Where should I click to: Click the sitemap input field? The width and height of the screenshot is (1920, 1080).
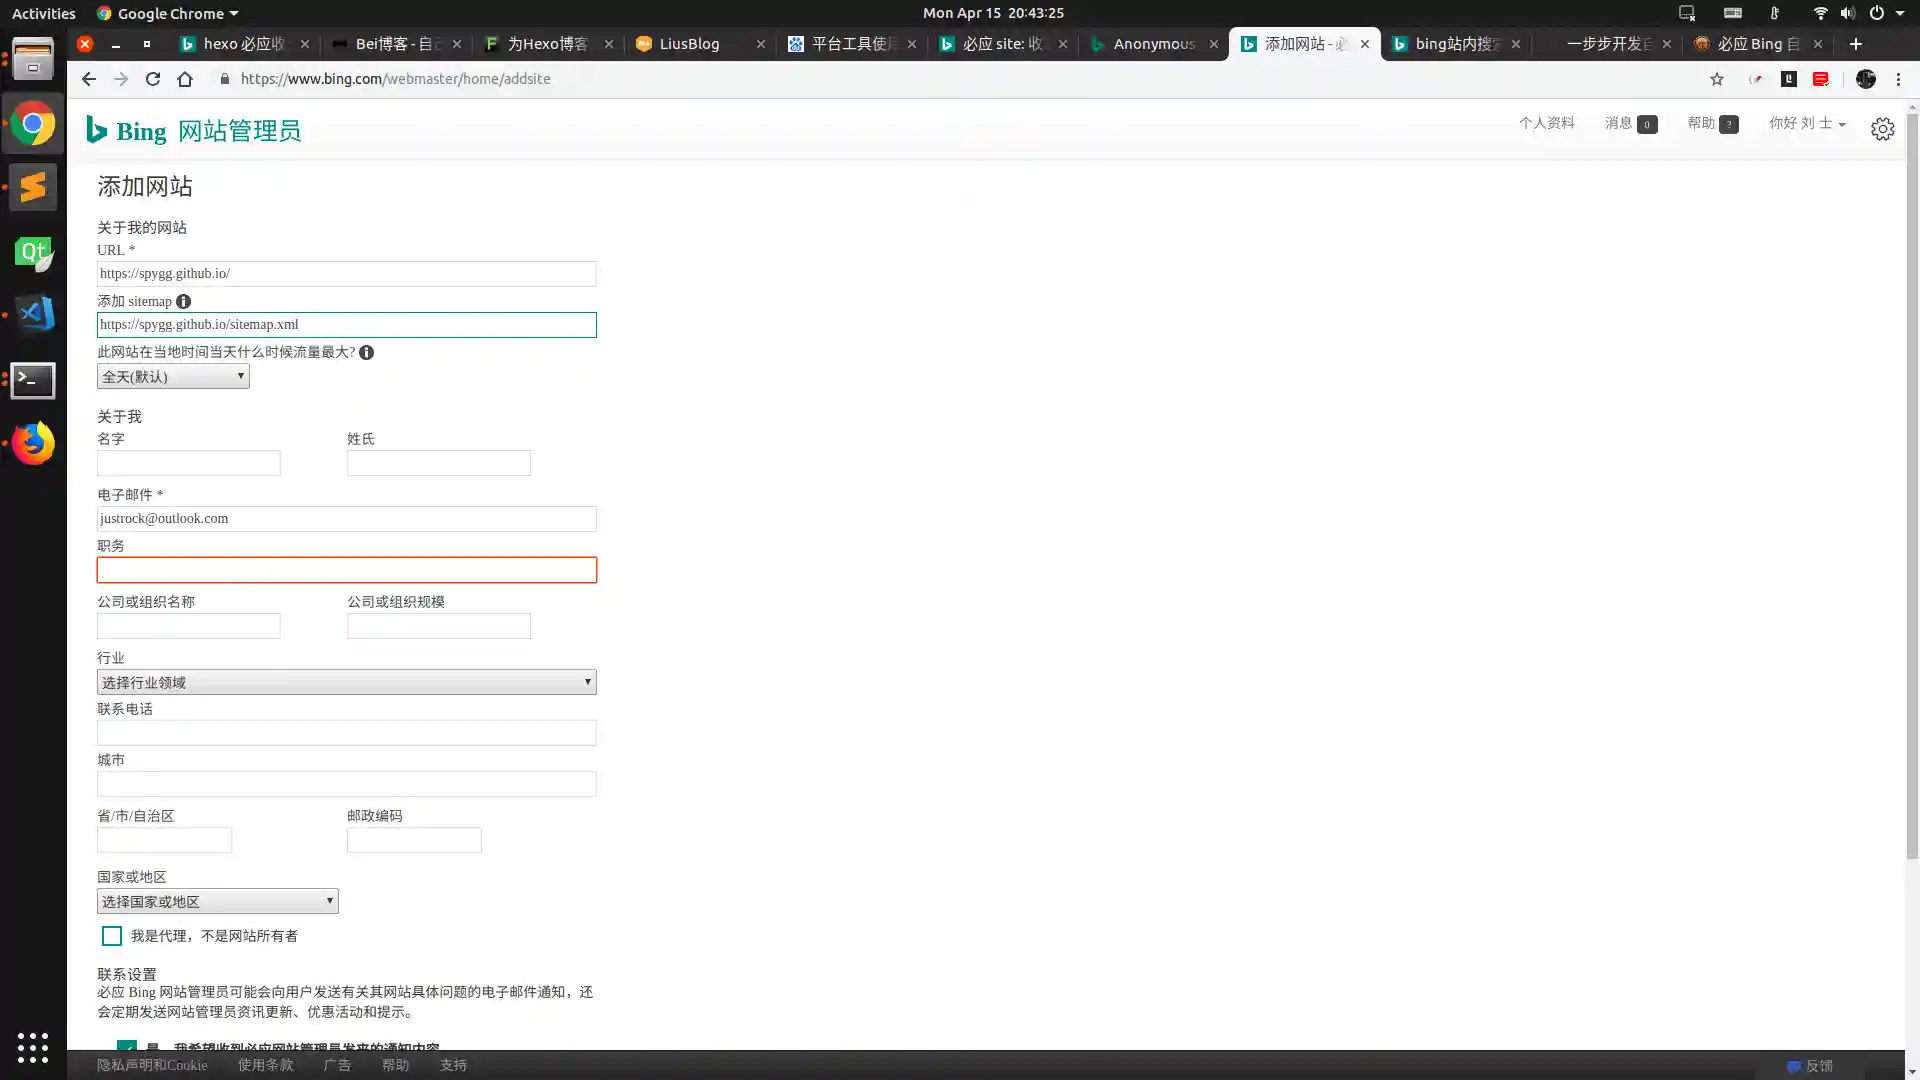click(347, 325)
